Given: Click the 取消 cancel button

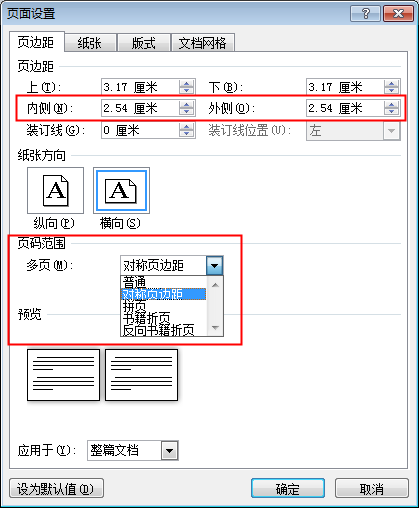Looking at the screenshot, I should pos(372,489).
